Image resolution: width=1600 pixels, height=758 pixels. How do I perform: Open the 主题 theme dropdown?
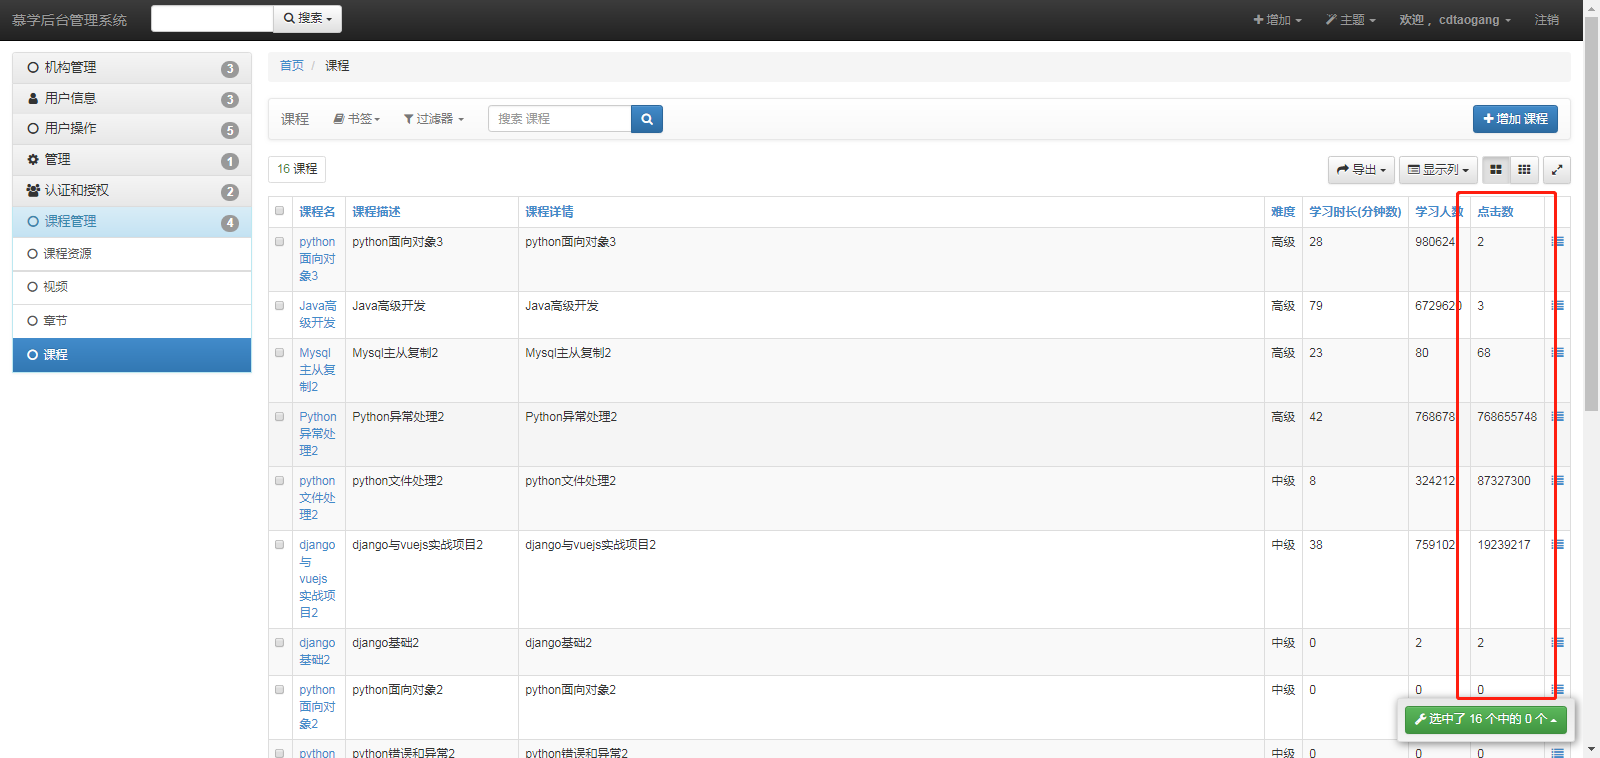point(1351,20)
